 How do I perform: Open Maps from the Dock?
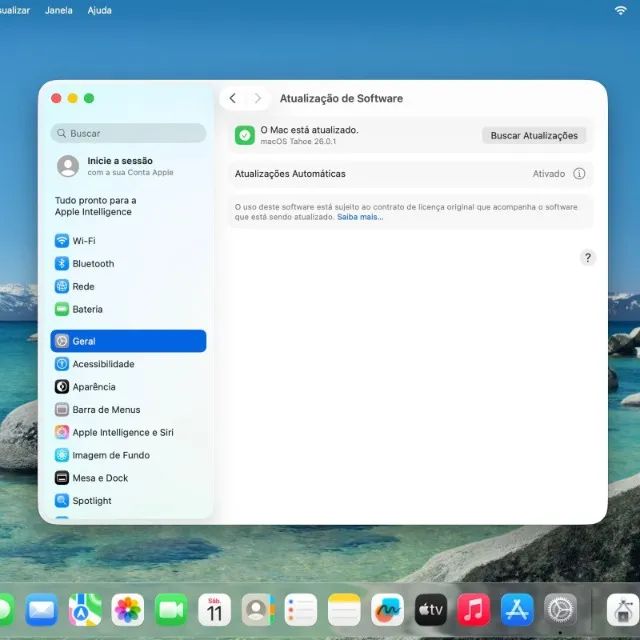click(x=85, y=610)
